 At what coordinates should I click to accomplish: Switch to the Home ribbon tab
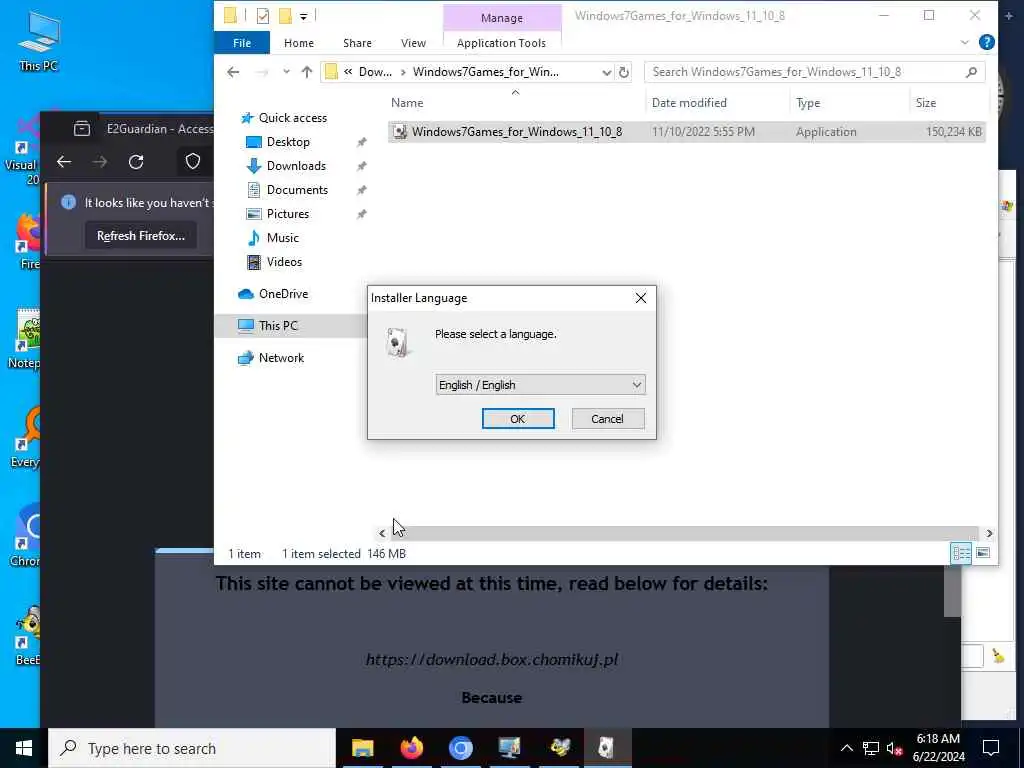(x=298, y=43)
